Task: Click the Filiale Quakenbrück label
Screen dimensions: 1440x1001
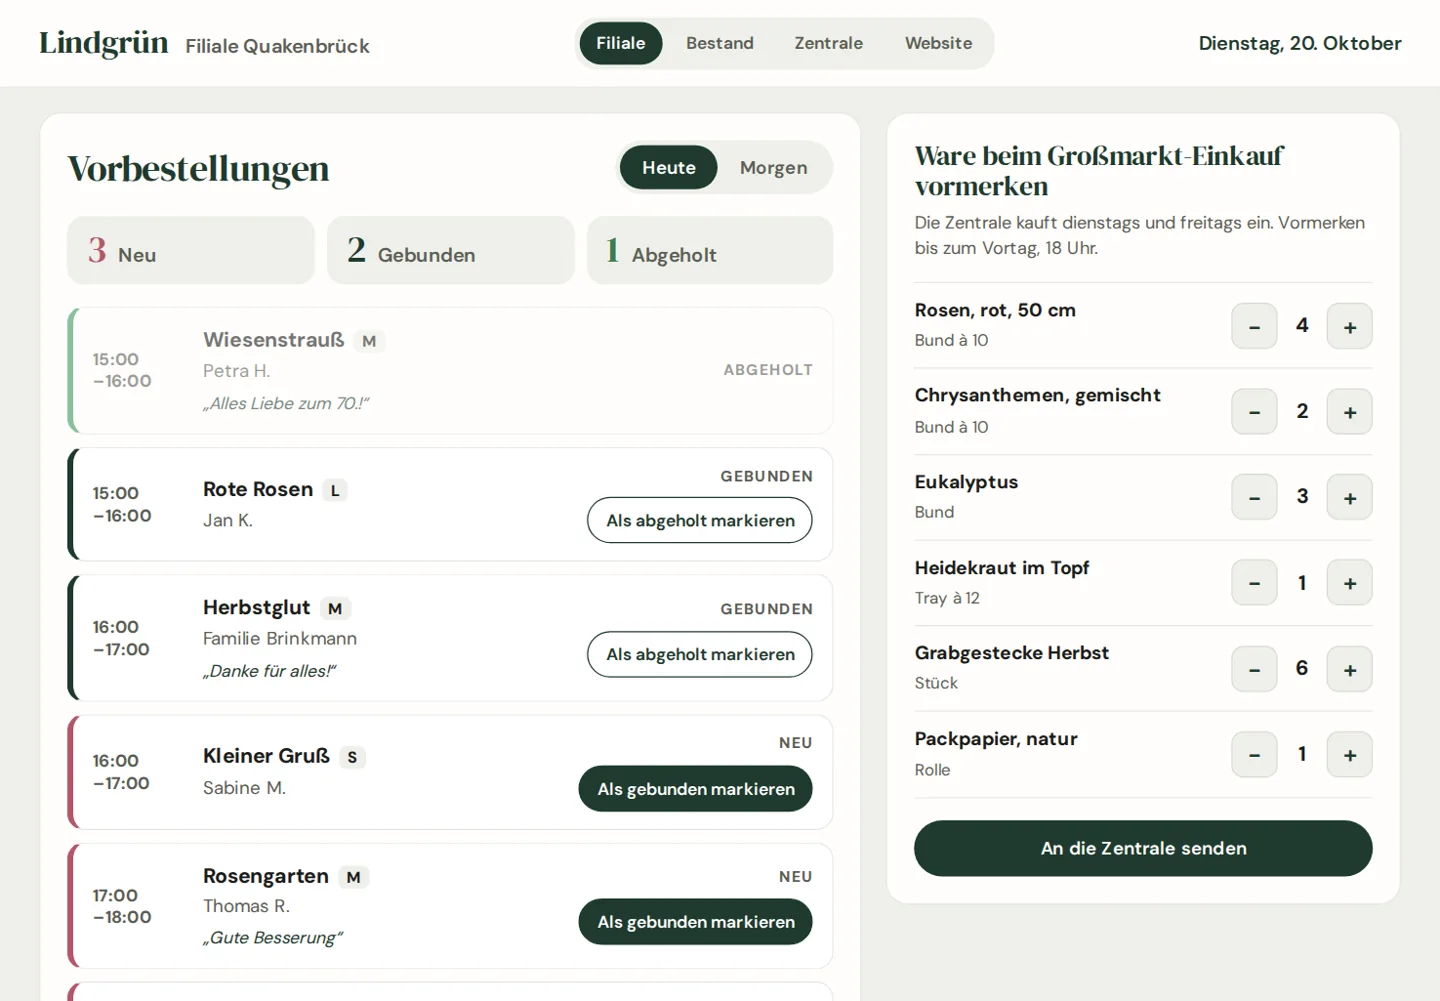Action: point(278,46)
